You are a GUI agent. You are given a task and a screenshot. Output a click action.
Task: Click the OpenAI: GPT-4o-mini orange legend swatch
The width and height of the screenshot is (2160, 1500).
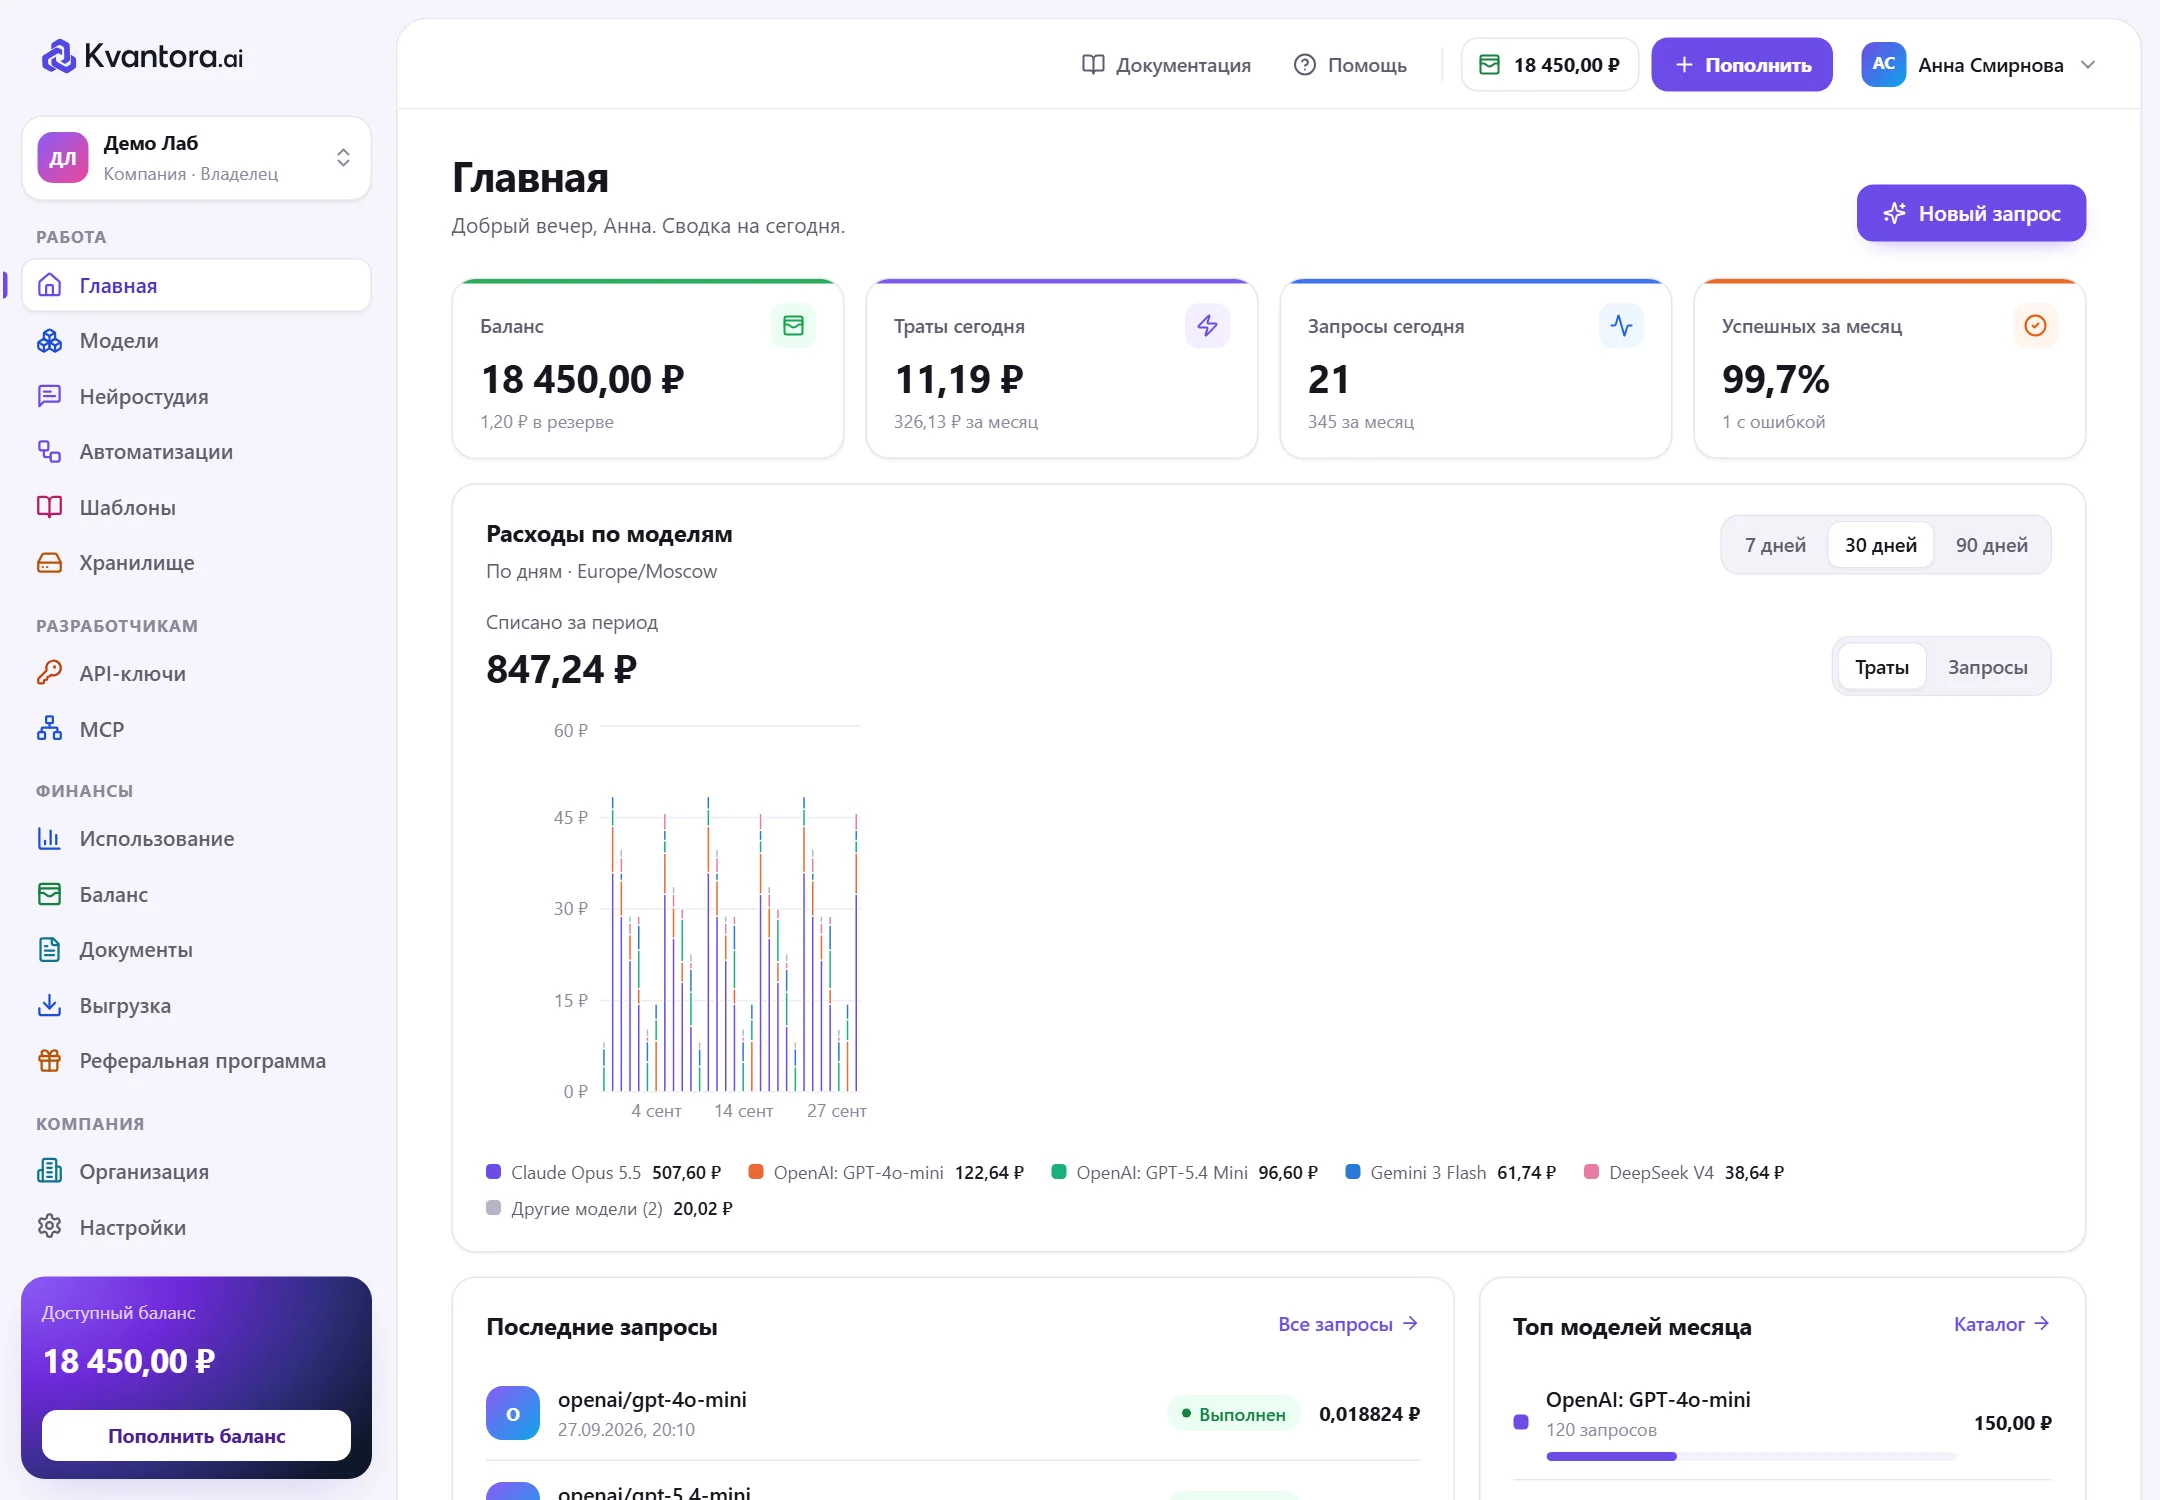click(x=756, y=1172)
